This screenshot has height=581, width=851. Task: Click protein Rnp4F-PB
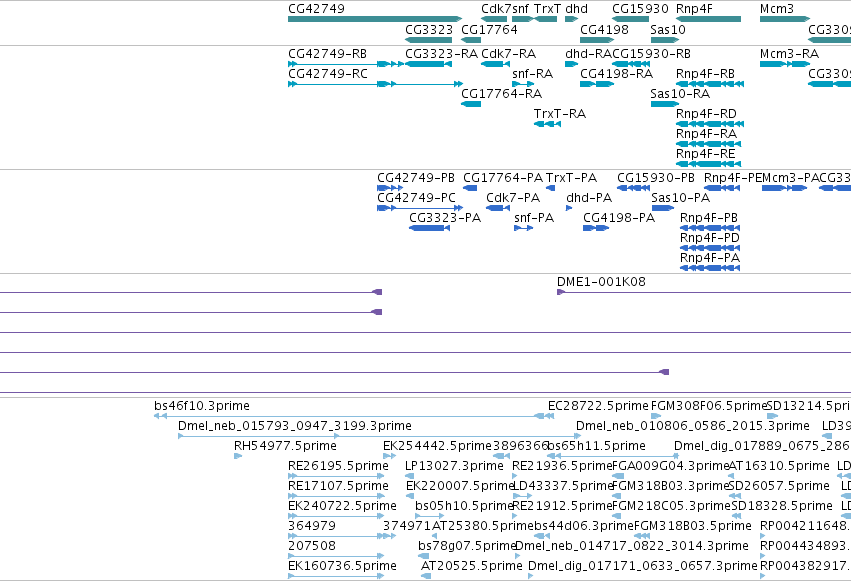[709, 218]
